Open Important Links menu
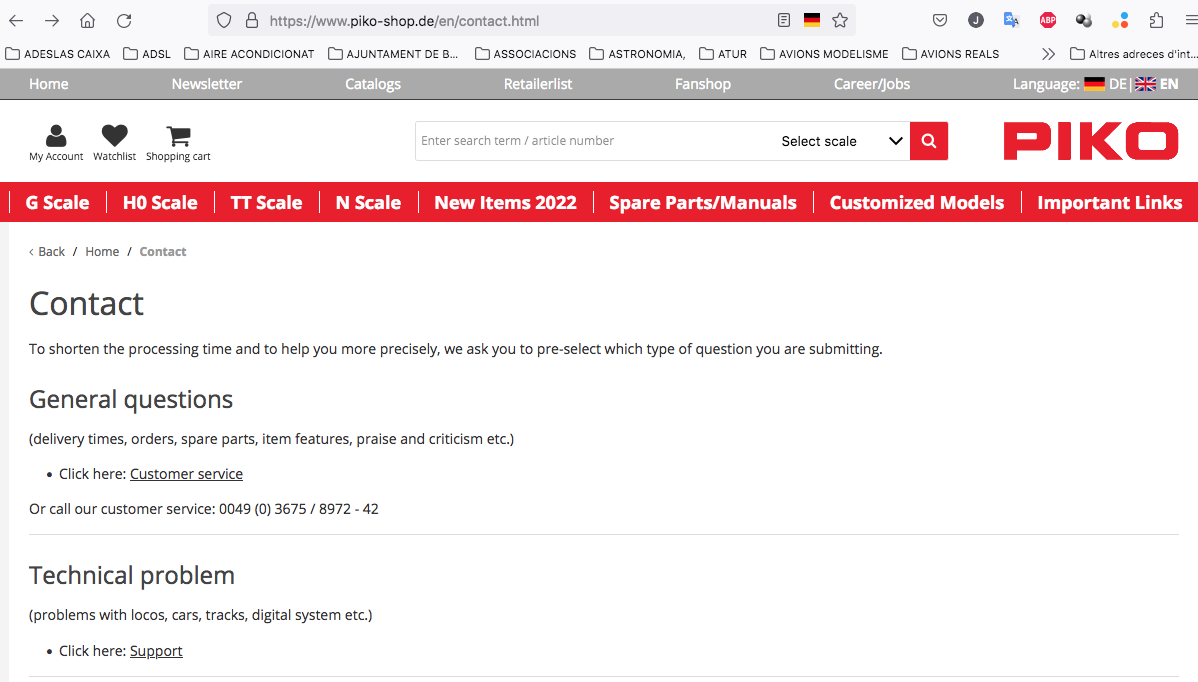Viewport: 1198px width, 682px height. (x=1109, y=202)
